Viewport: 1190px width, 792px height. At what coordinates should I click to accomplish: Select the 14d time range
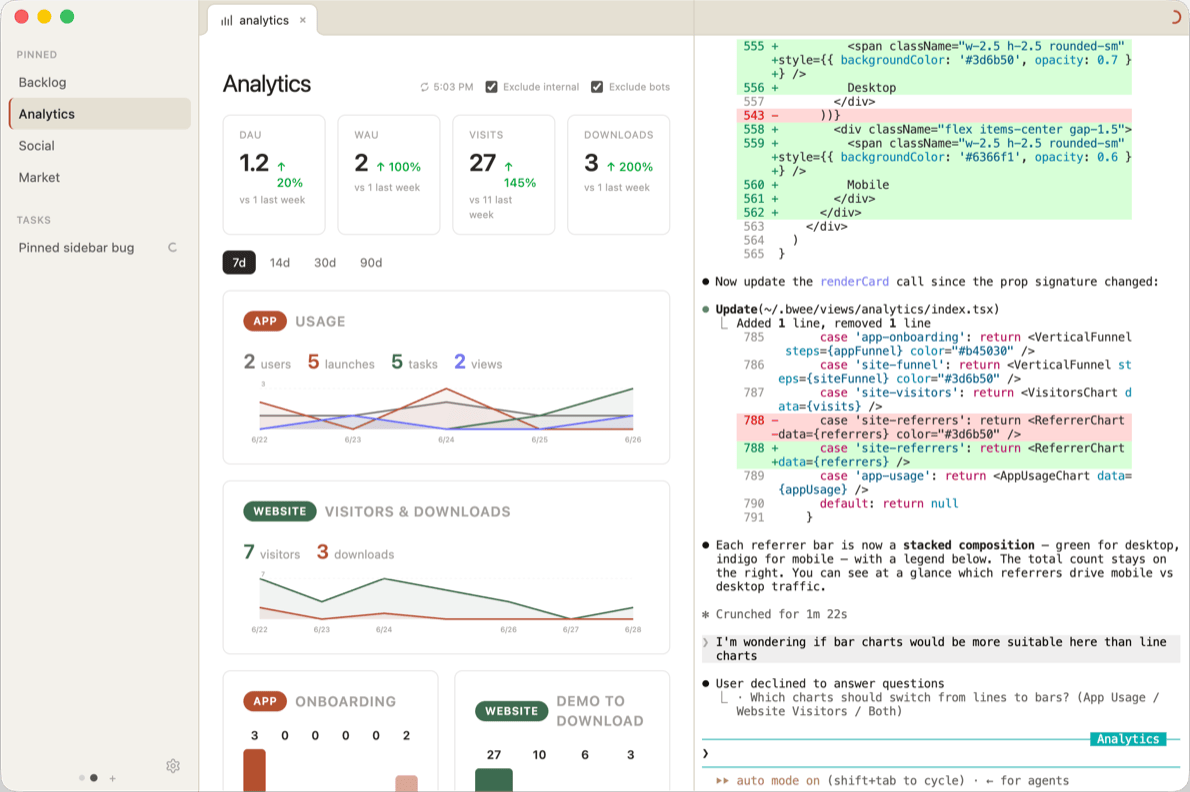tap(280, 262)
